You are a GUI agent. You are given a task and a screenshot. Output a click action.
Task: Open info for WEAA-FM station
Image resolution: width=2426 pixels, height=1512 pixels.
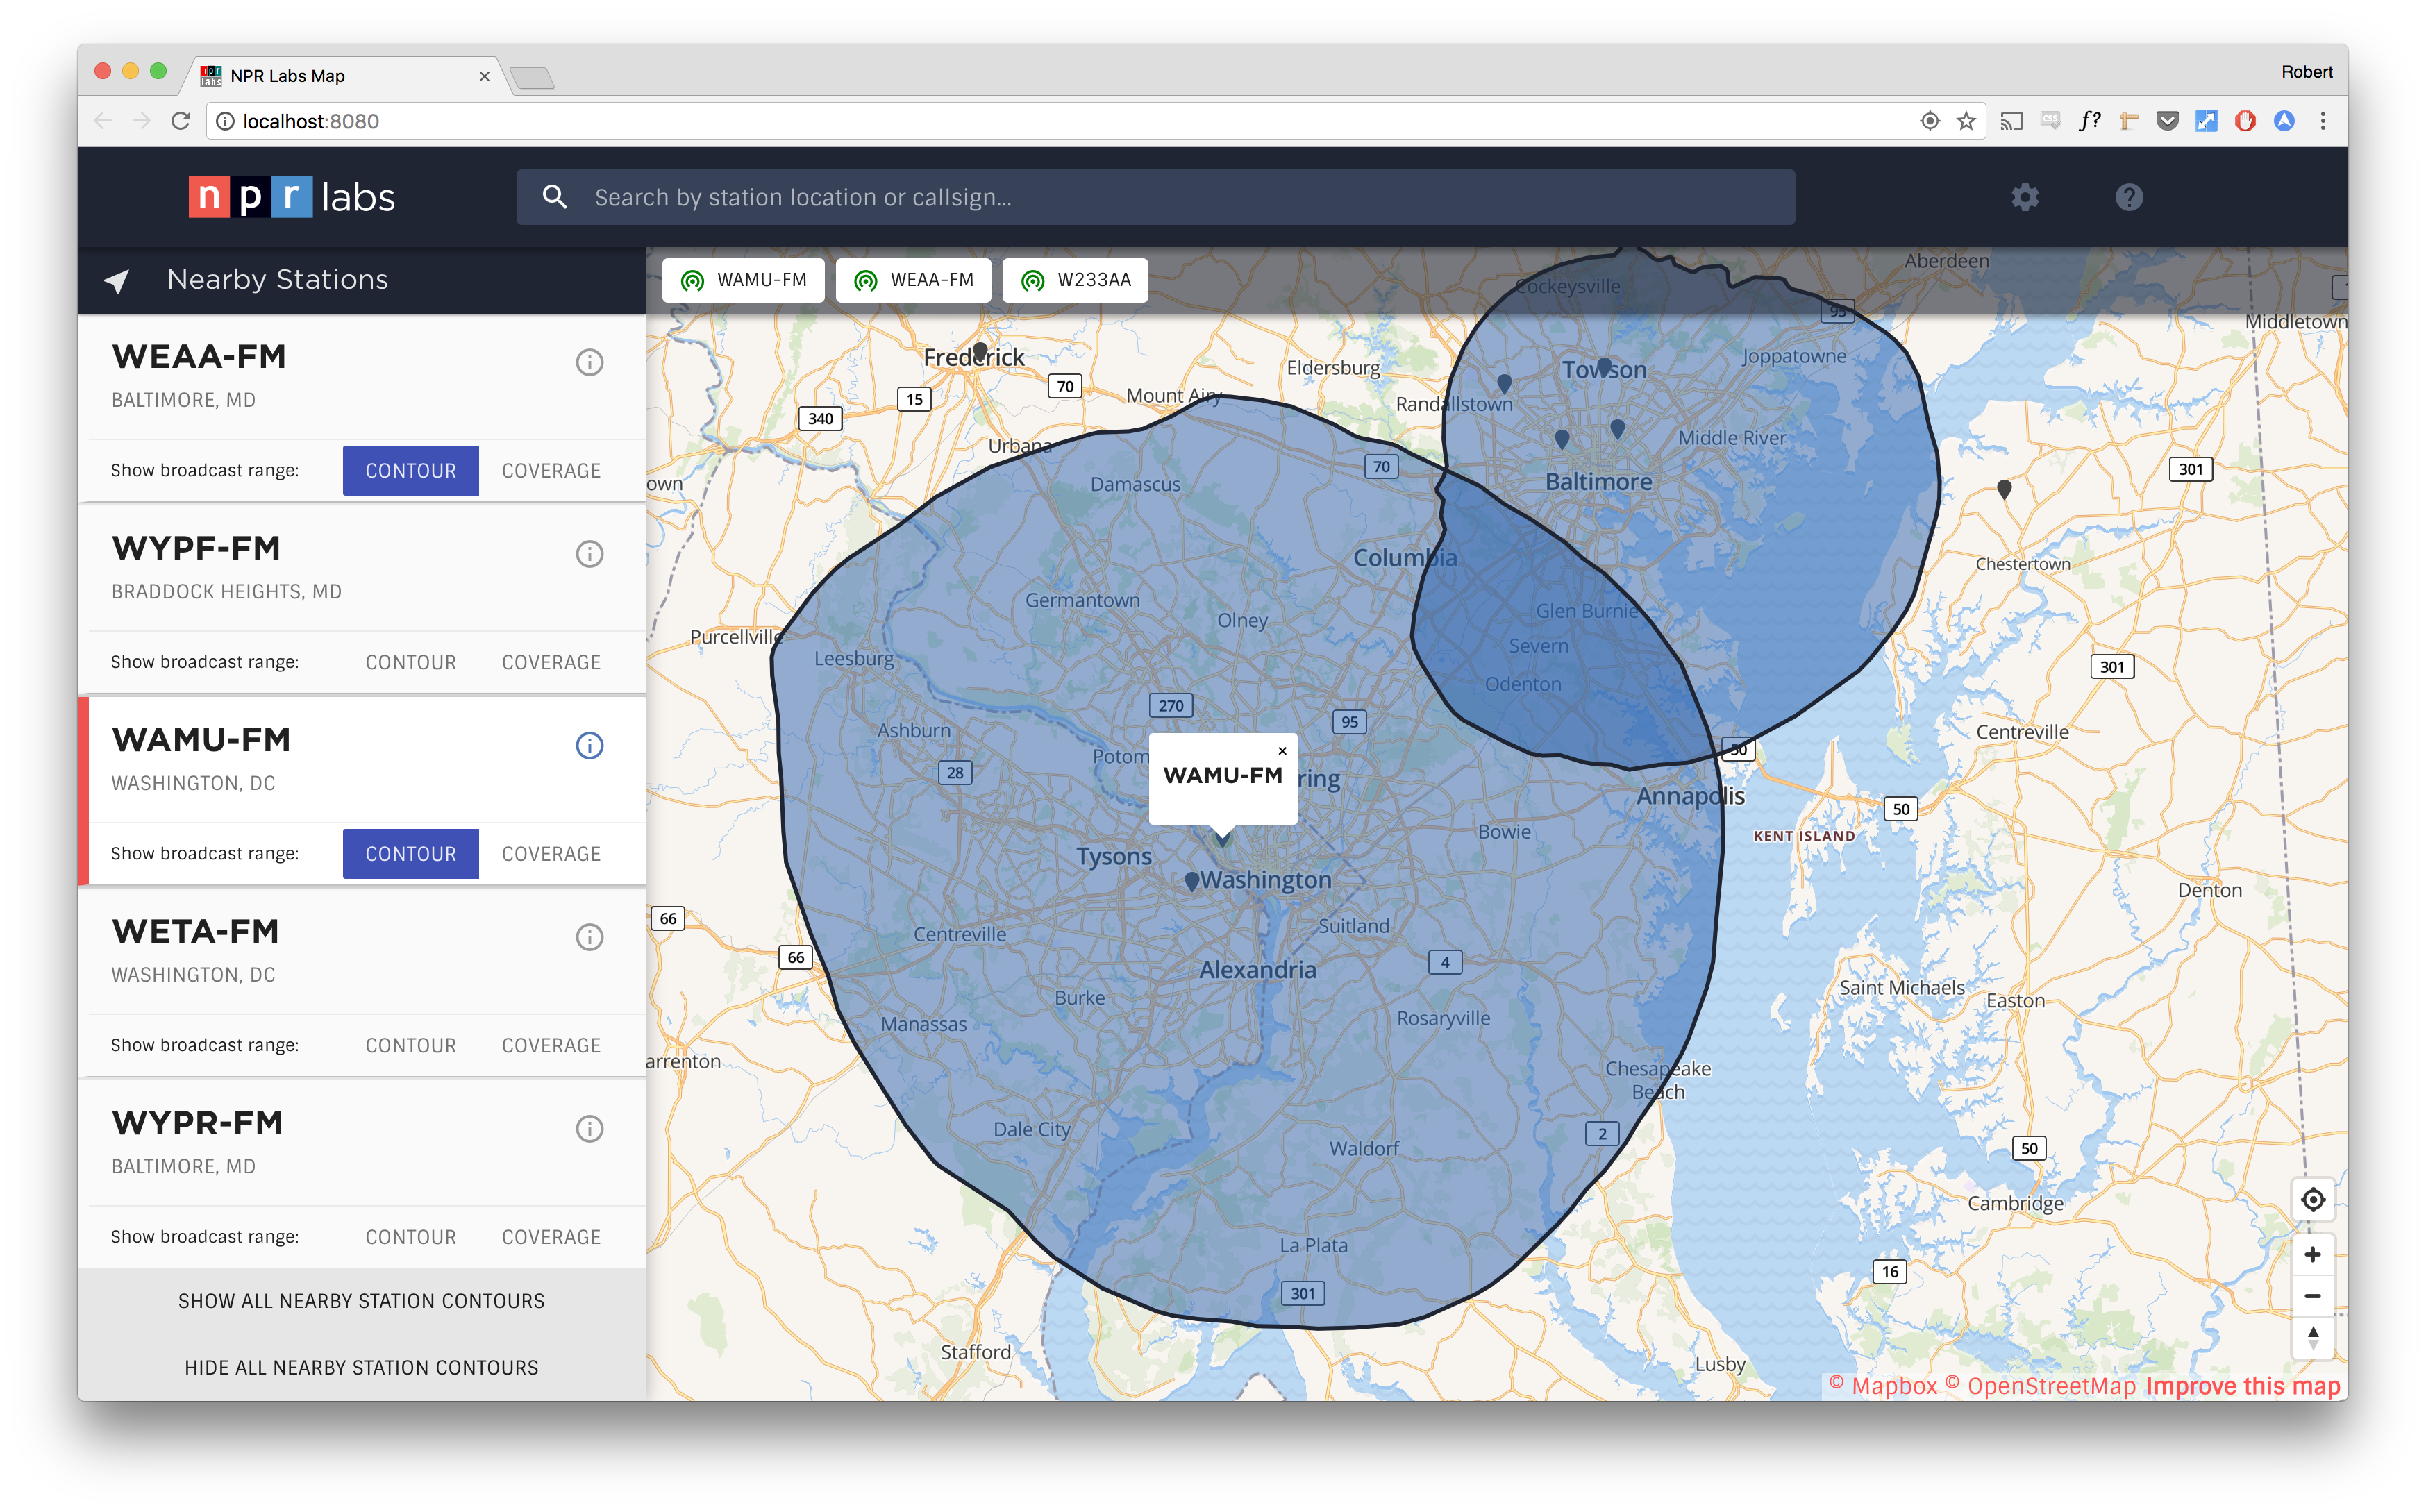pos(589,362)
